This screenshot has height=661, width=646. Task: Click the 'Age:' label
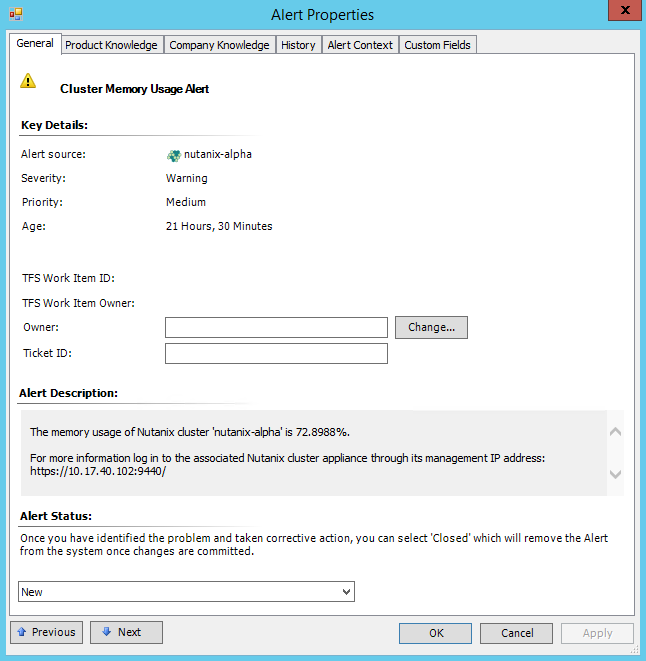click(x=34, y=226)
